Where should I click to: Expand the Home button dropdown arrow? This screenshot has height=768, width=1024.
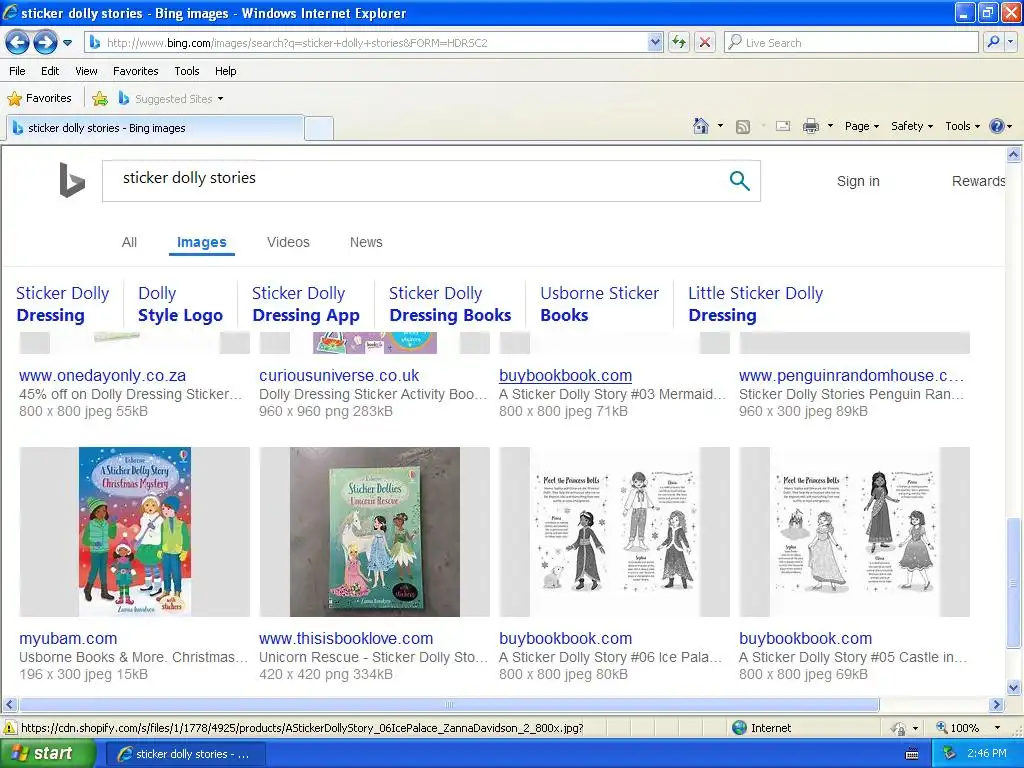tap(720, 126)
